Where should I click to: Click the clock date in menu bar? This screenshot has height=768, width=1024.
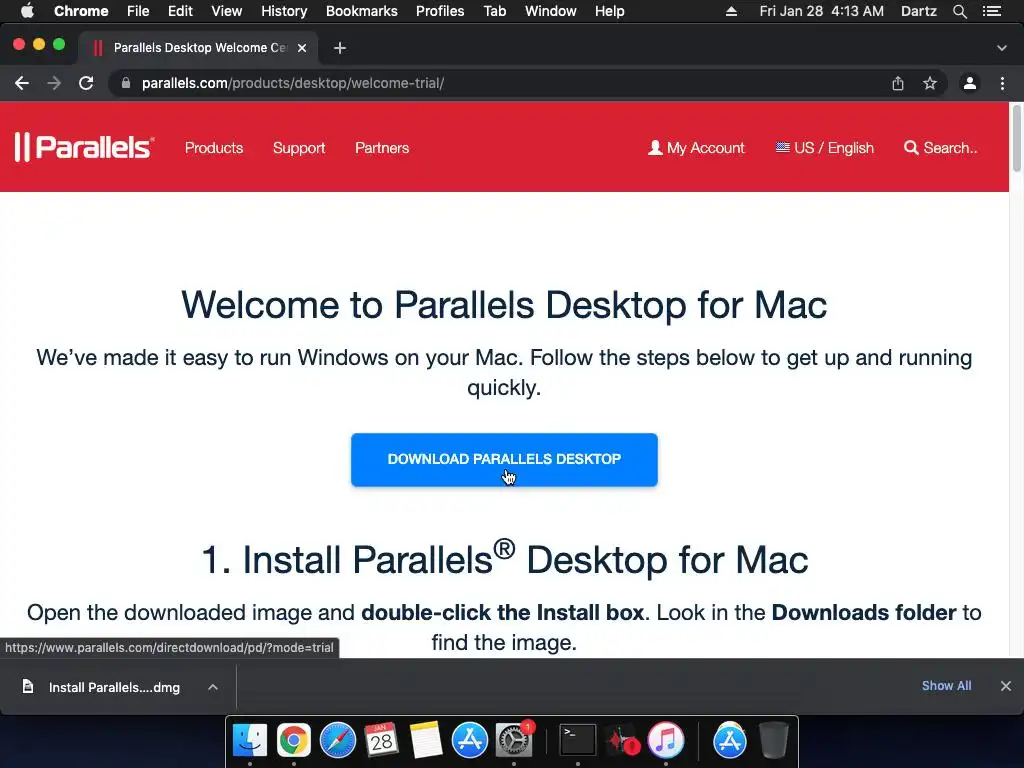click(x=822, y=11)
